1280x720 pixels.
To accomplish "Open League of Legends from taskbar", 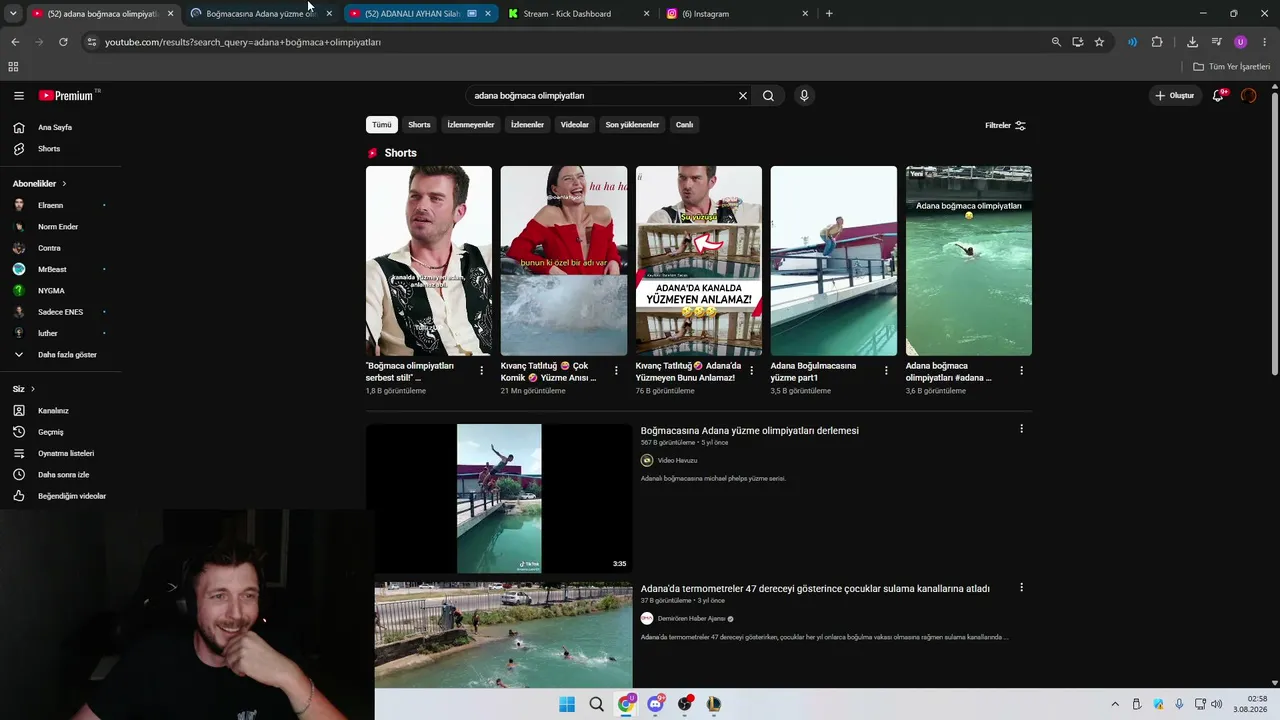I will click(x=714, y=704).
